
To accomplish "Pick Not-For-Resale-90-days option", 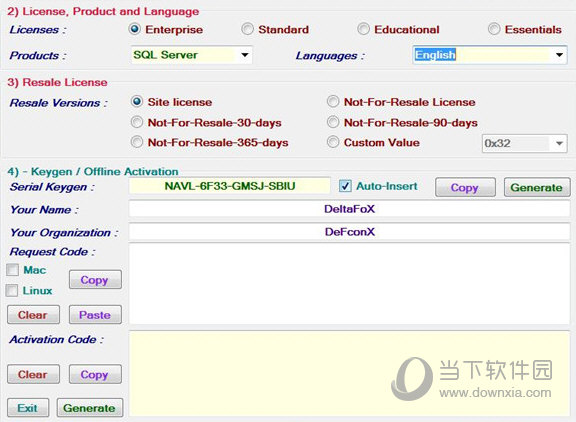I will click(333, 122).
